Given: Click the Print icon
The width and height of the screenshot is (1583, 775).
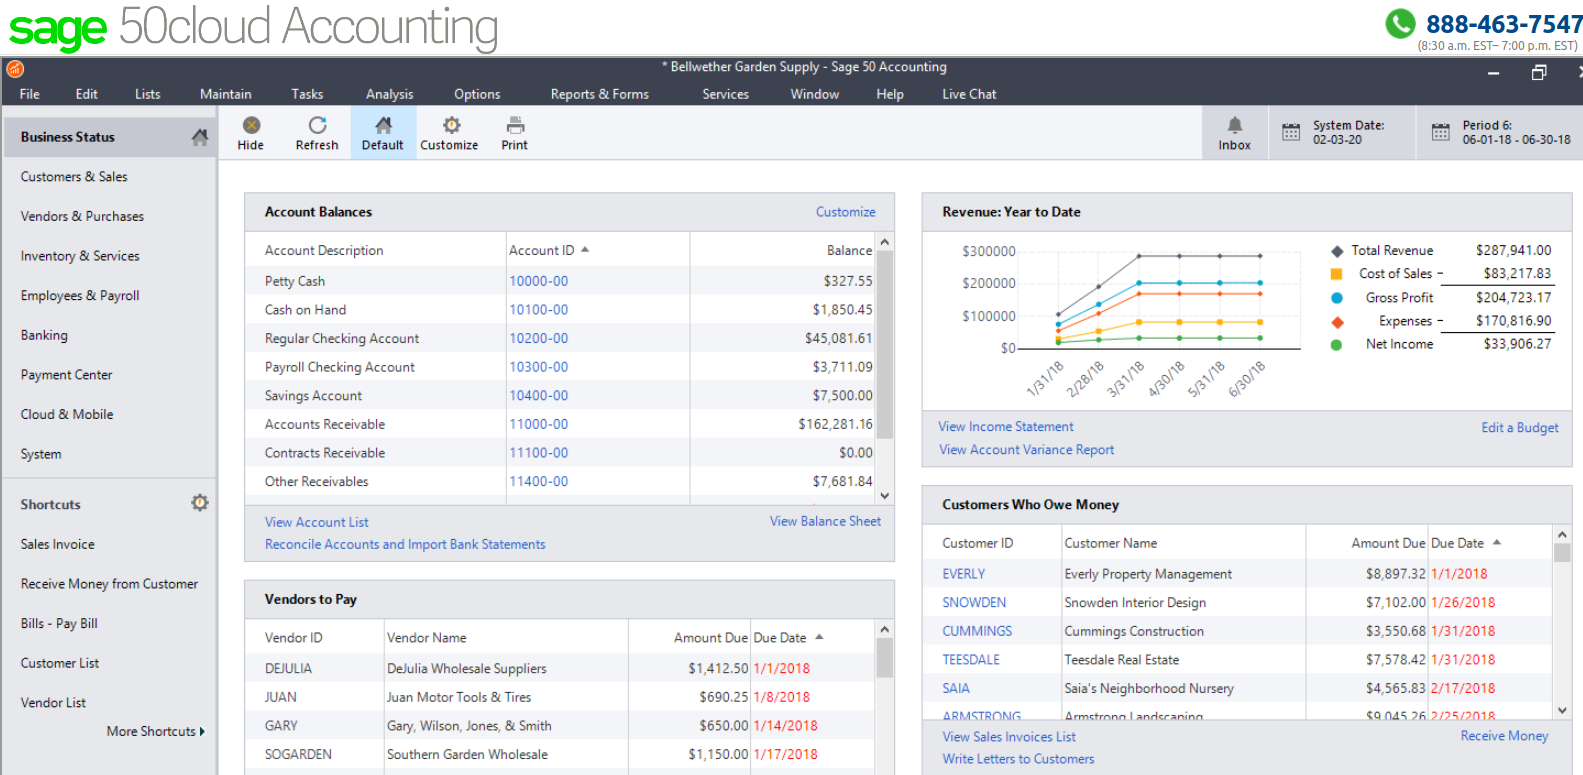Looking at the screenshot, I should 515,126.
